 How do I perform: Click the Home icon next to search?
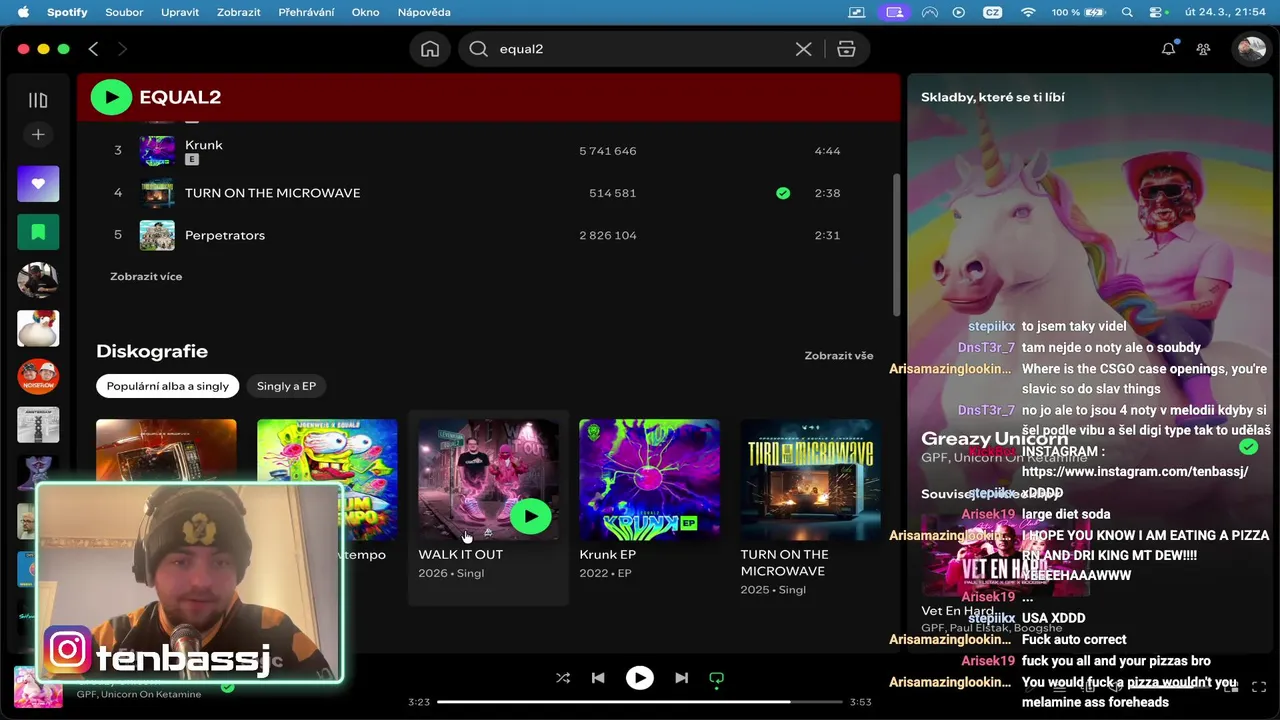[430, 49]
